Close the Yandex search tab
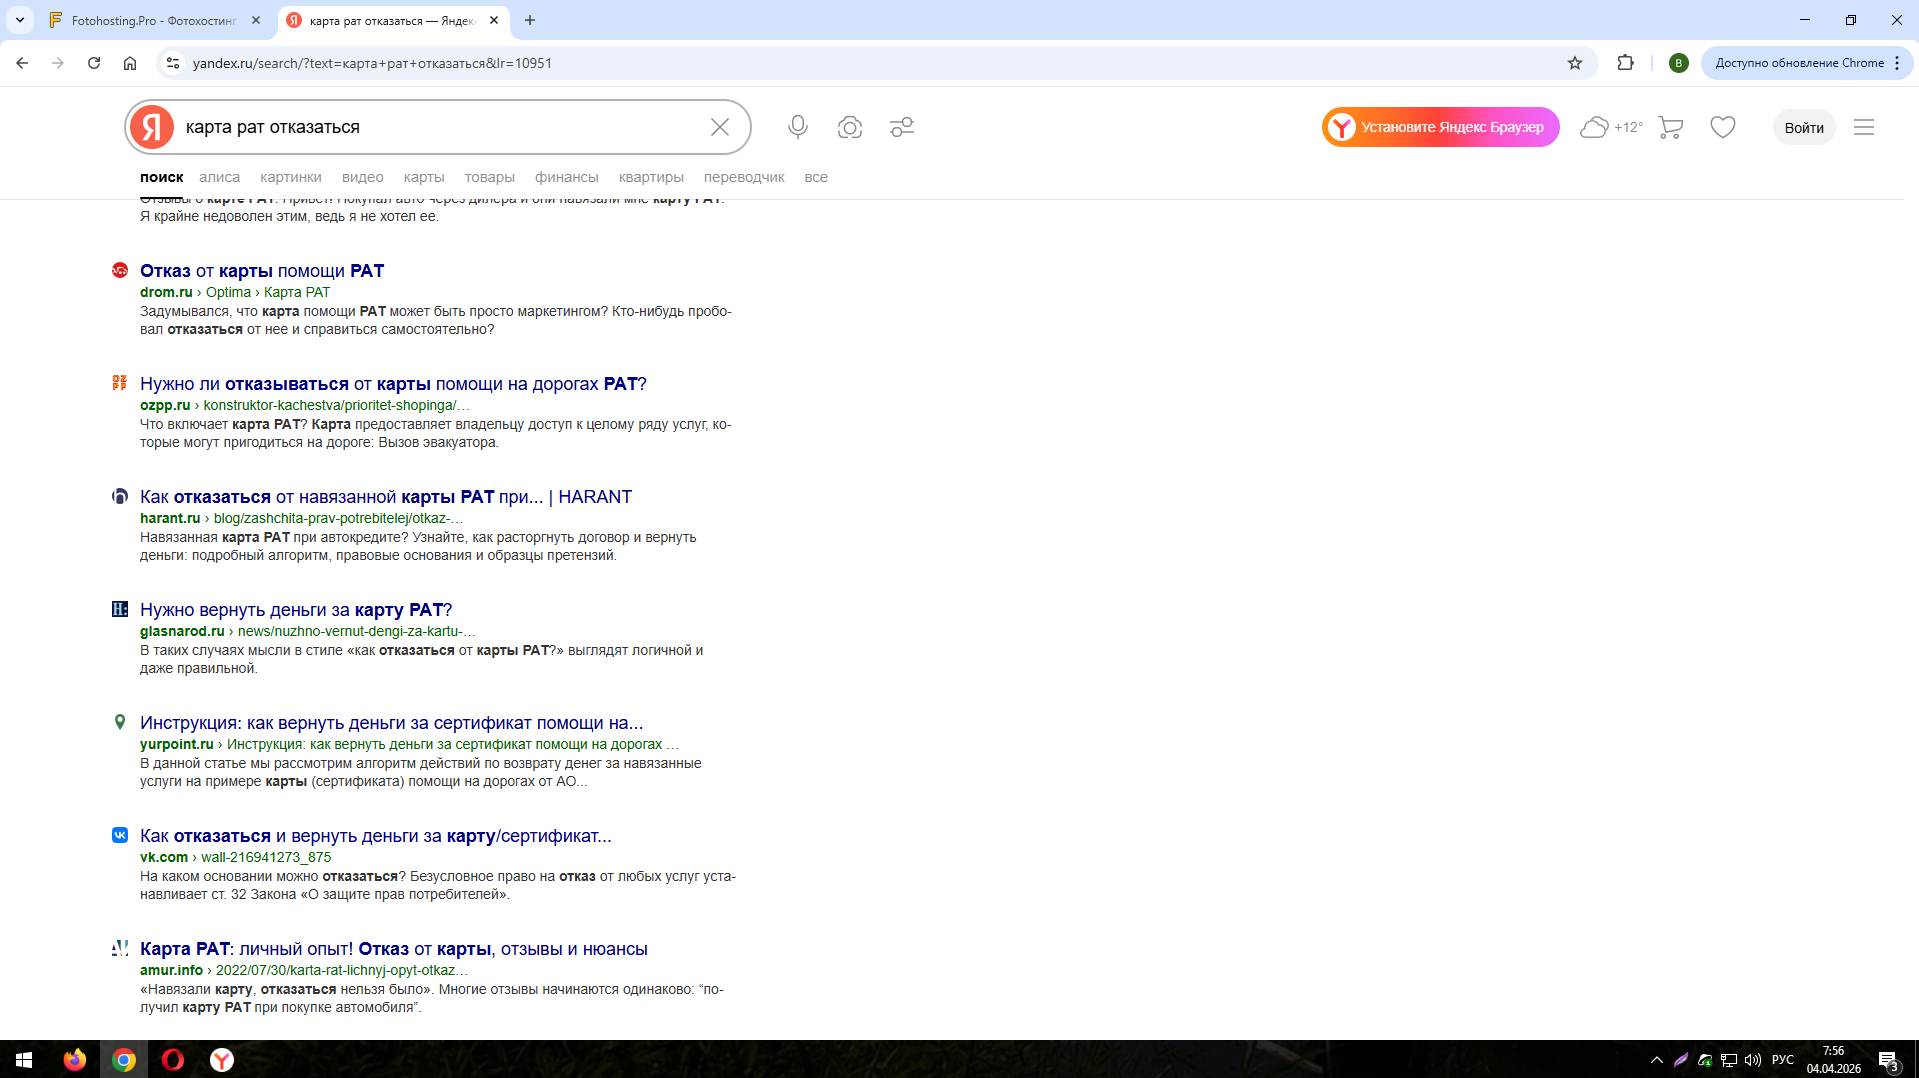Screen dimensions: 1919x1078 [x=494, y=20]
